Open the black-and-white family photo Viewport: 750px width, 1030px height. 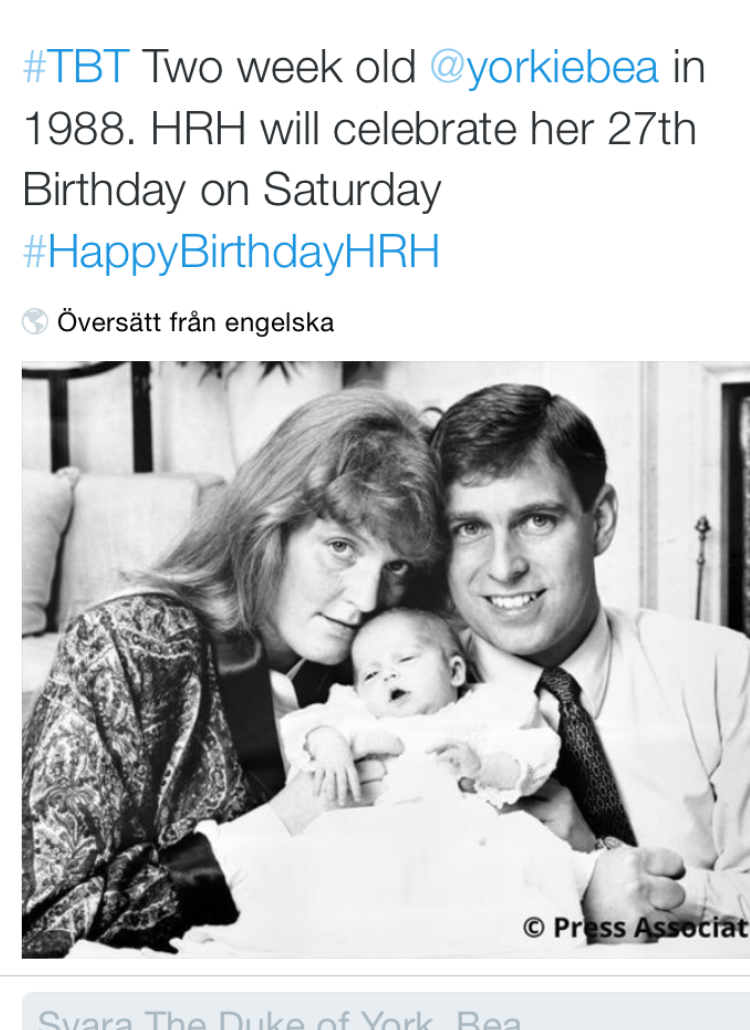tap(386, 659)
